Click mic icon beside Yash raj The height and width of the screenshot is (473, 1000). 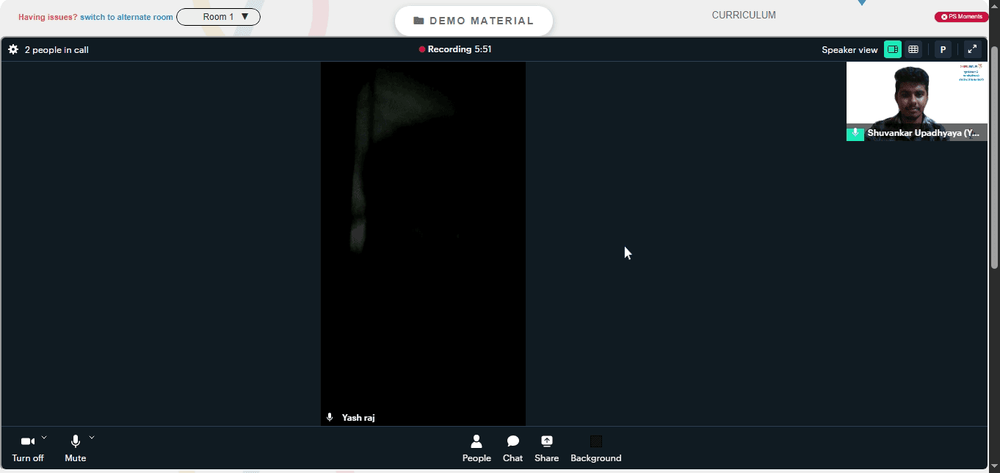pyautogui.click(x=330, y=418)
